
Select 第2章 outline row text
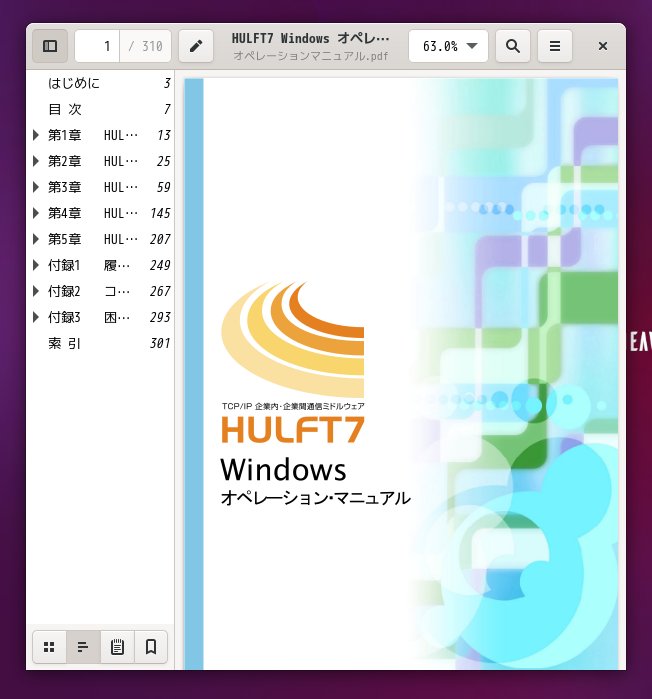coord(93,161)
